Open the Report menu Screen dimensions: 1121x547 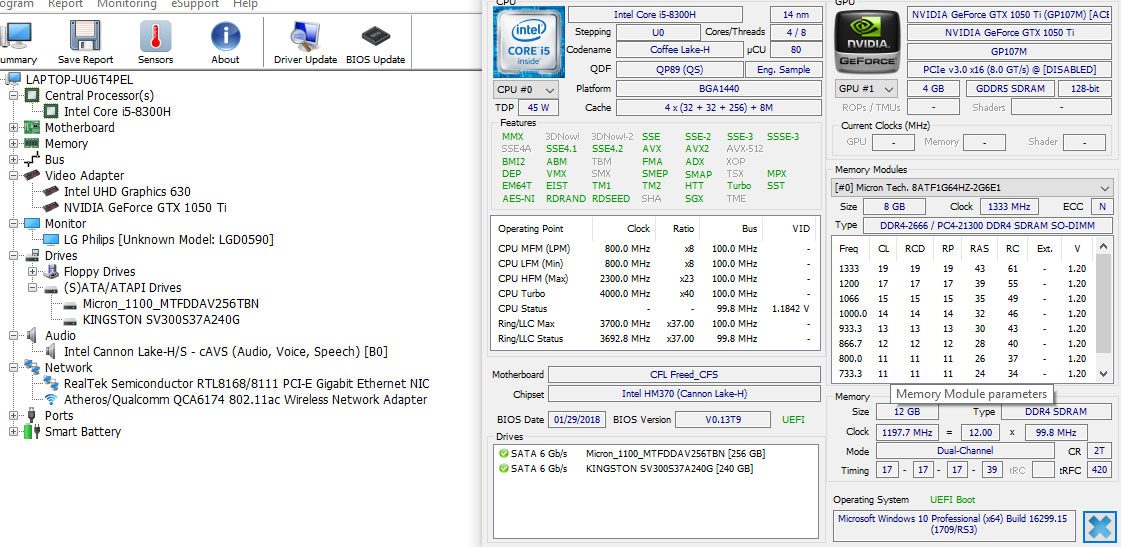[66, 4]
